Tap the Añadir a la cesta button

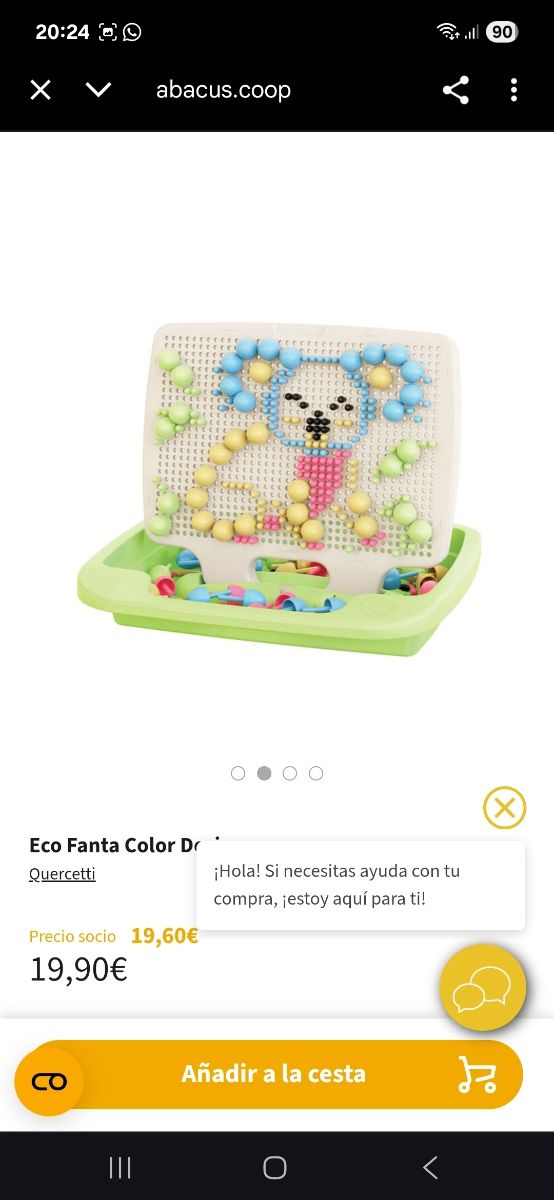[x=274, y=1074]
